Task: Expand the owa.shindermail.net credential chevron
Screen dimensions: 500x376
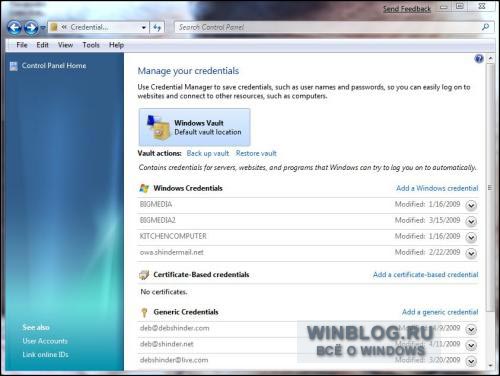Action: [471, 253]
